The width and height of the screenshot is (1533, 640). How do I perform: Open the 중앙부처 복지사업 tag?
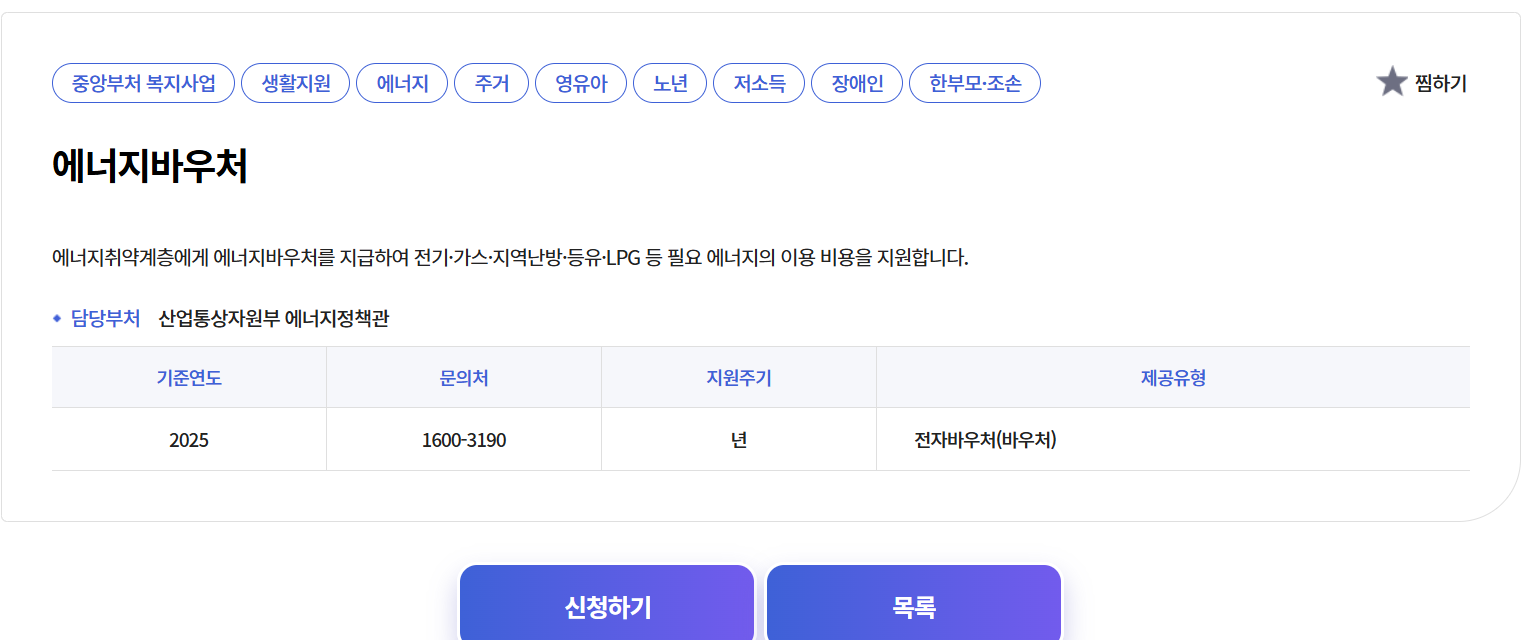(x=143, y=83)
